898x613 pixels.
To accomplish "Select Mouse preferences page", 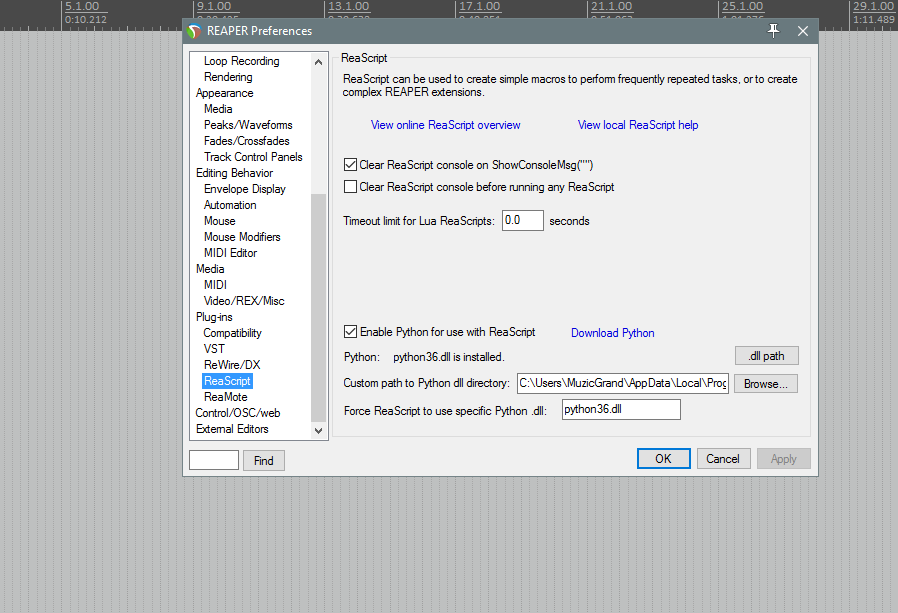I will tap(219, 221).
